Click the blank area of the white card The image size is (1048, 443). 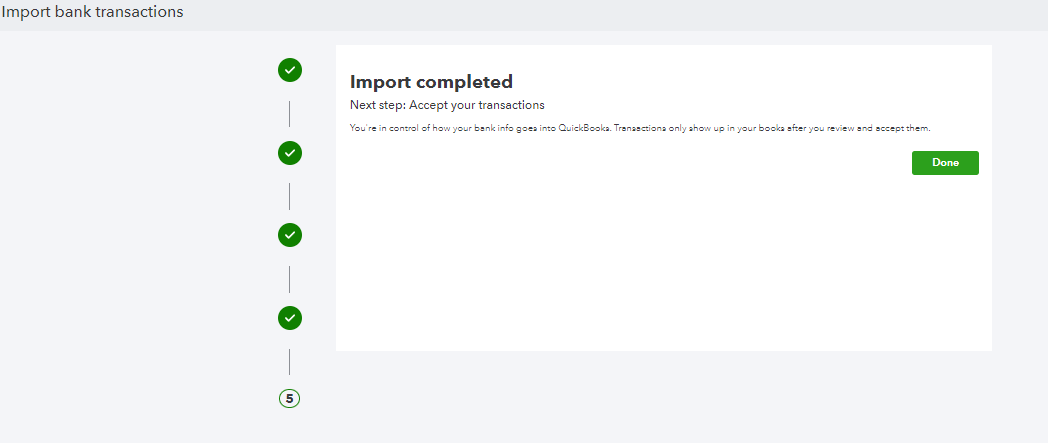pyautogui.click(x=660, y=260)
